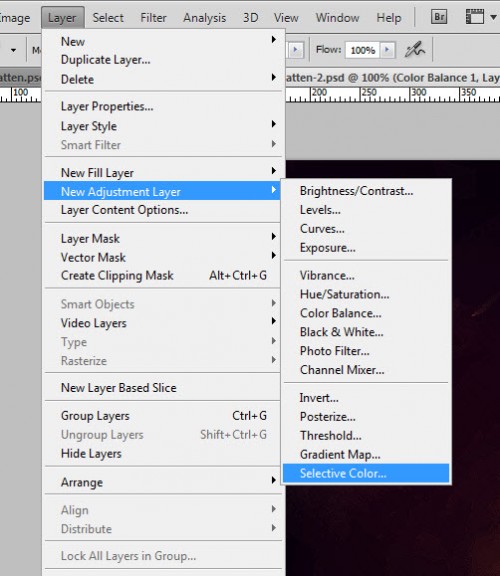Viewport: 500px width, 576px height.
Task: Open the Window menu
Action: pos(337,18)
